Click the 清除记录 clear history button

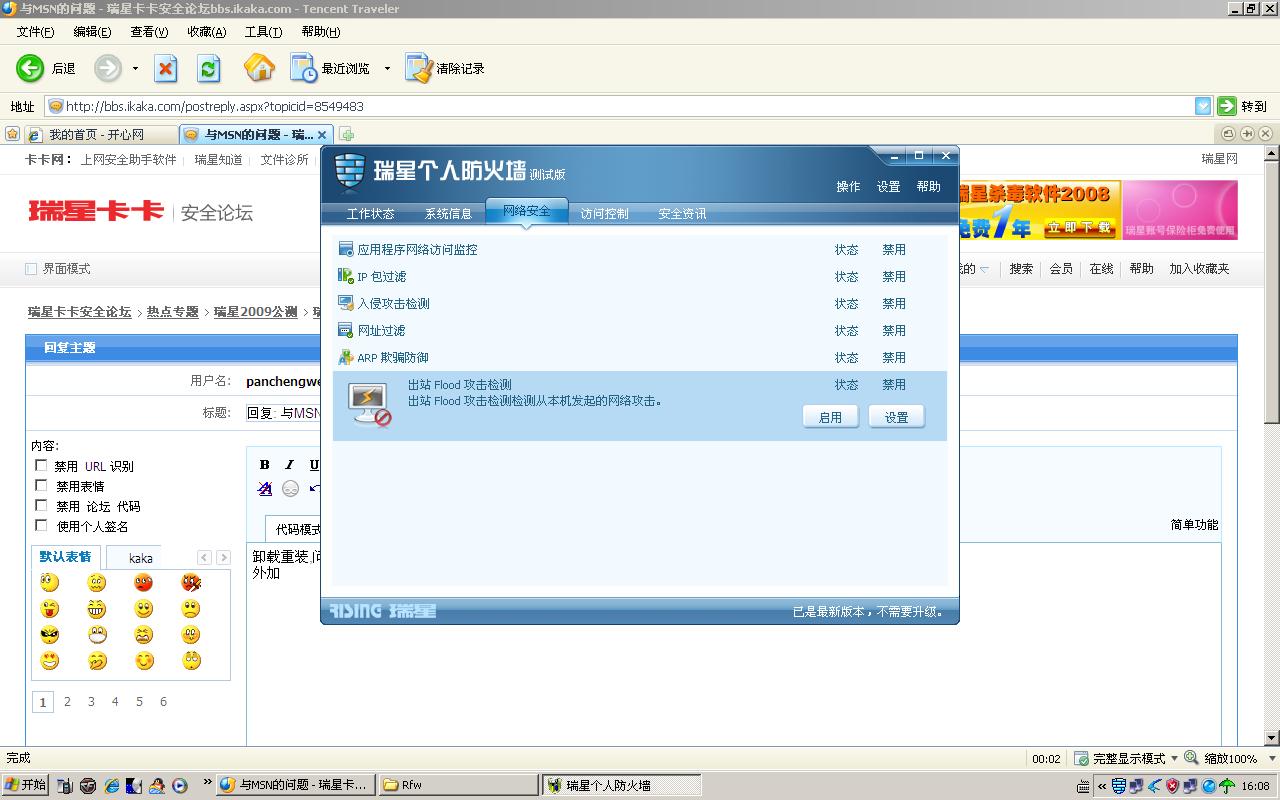445,68
